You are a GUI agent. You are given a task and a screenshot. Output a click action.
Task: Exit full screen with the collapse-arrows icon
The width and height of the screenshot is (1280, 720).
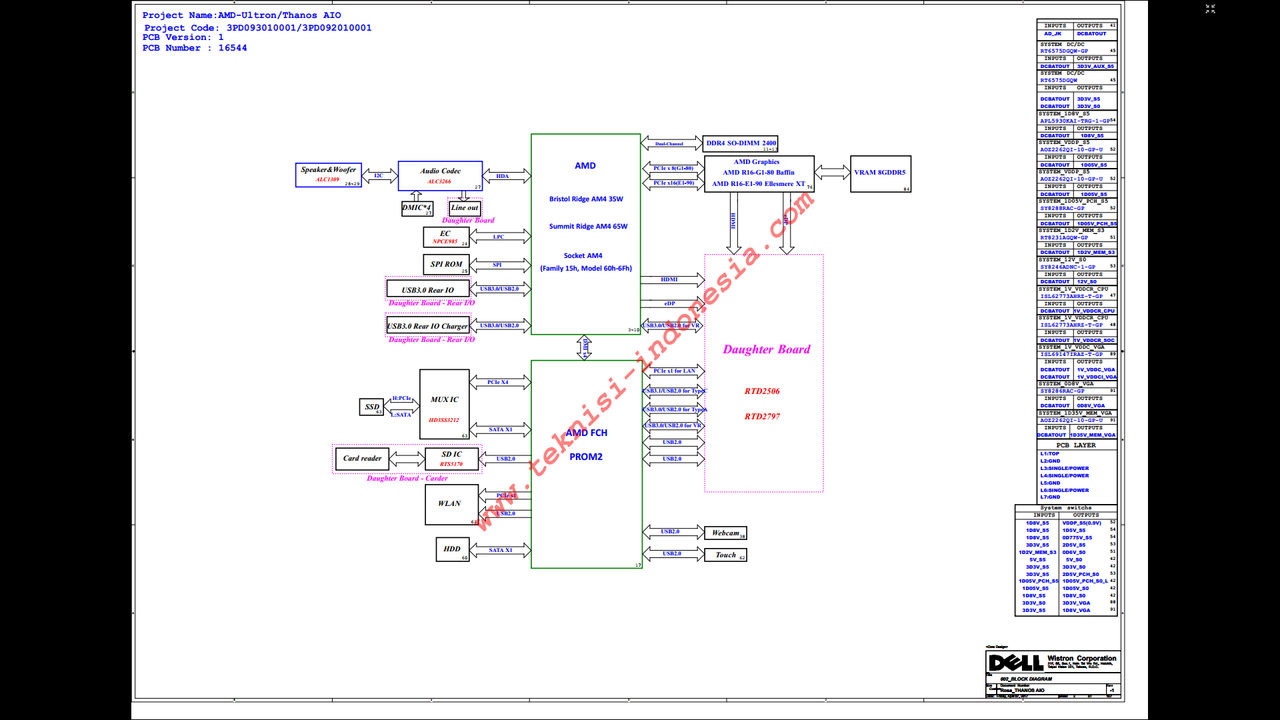[x=1210, y=9]
